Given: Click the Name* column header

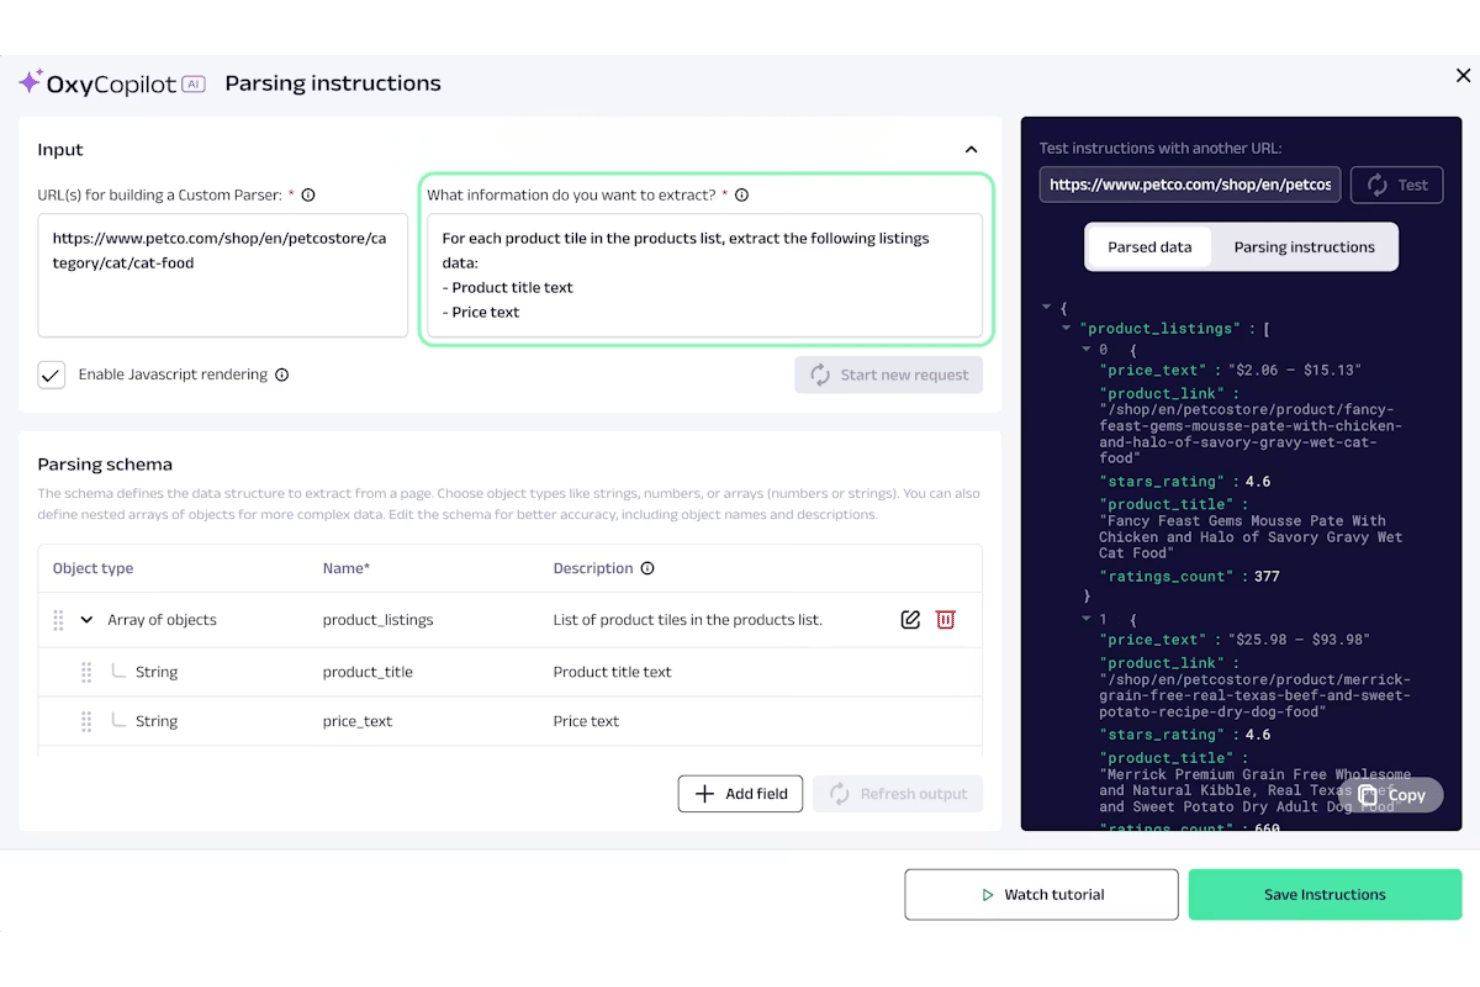Looking at the screenshot, I should [346, 568].
